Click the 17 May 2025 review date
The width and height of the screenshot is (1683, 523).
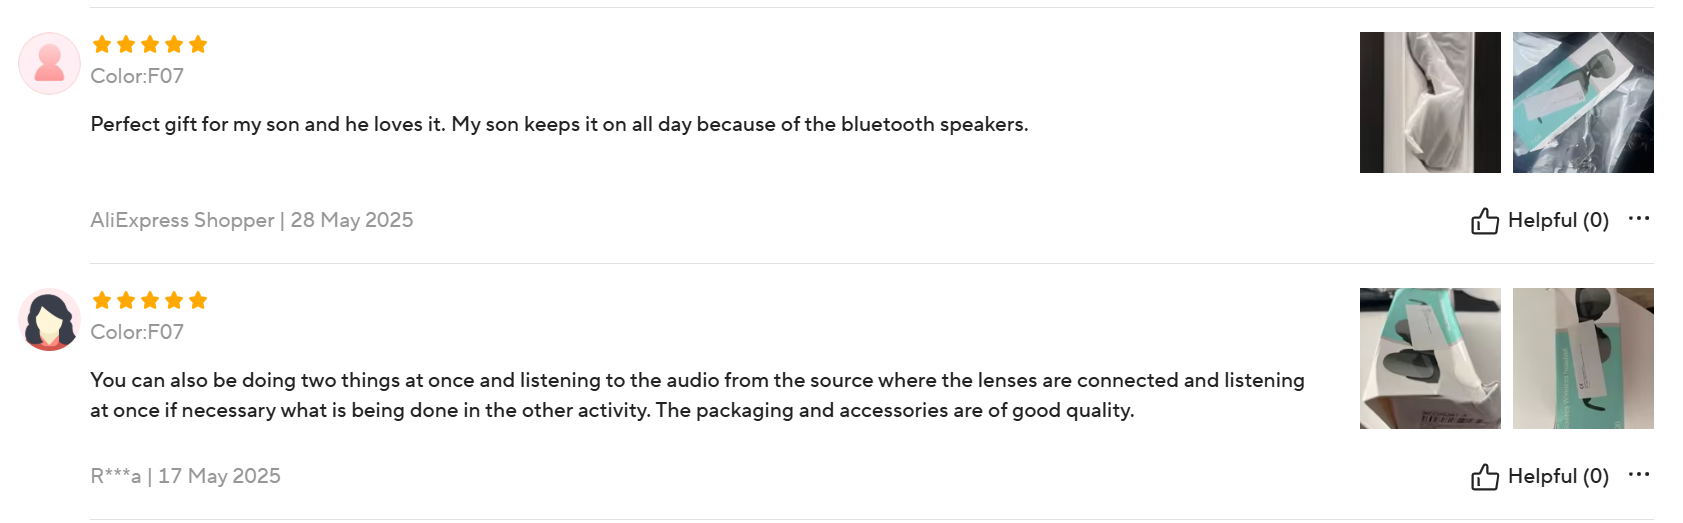[x=219, y=476]
